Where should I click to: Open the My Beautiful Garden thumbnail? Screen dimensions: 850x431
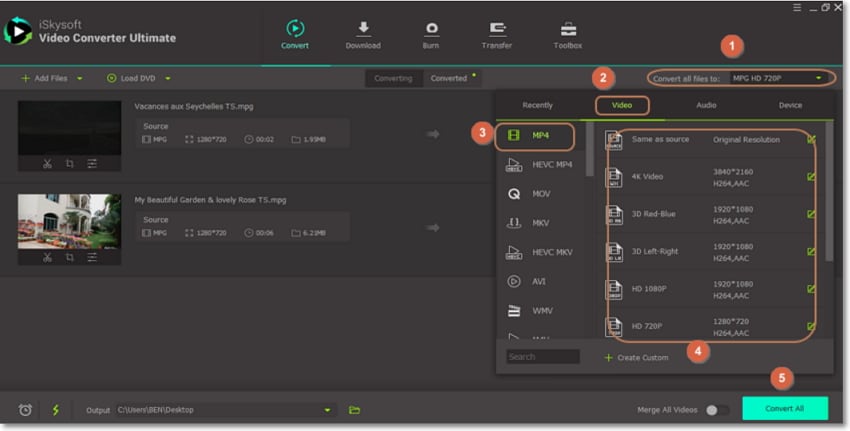[69, 221]
